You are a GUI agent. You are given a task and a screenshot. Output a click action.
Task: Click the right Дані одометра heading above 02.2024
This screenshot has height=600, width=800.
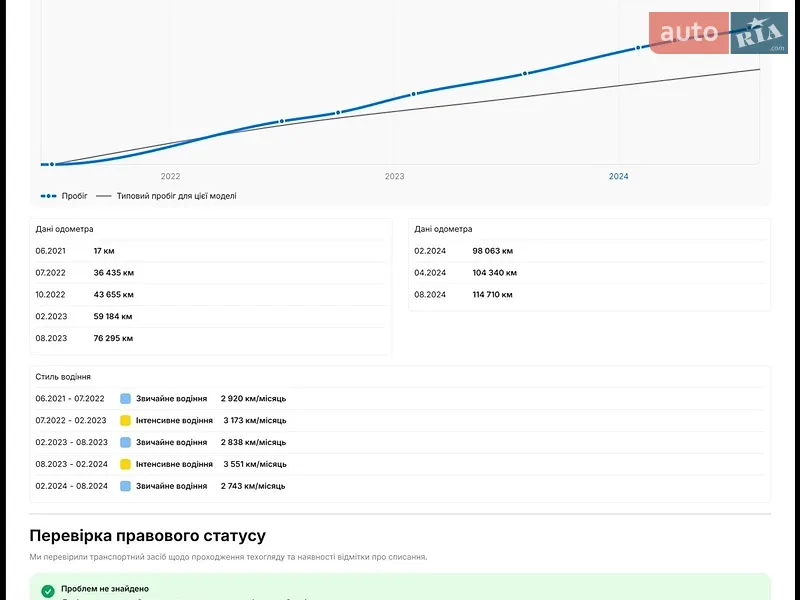pyautogui.click(x=443, y=229)
